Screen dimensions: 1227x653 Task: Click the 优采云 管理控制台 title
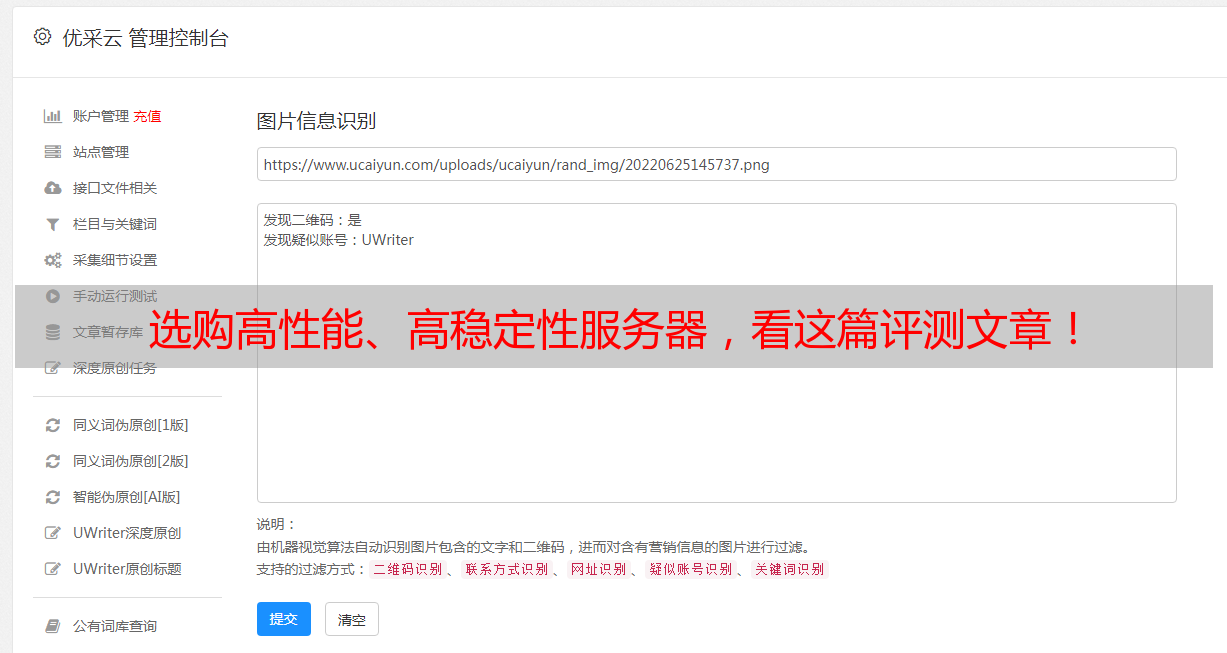145,38
